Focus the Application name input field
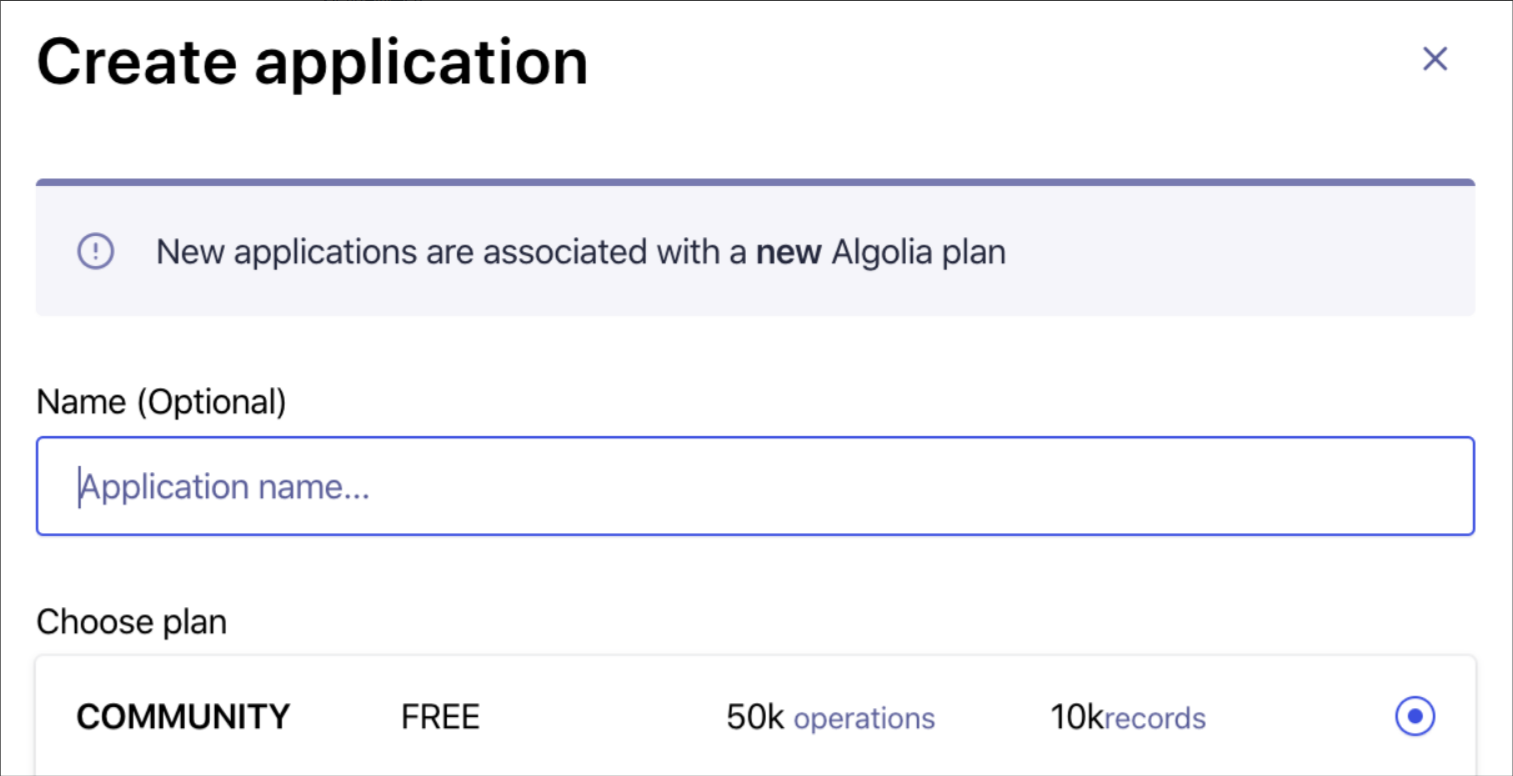 tap(755, 486)
